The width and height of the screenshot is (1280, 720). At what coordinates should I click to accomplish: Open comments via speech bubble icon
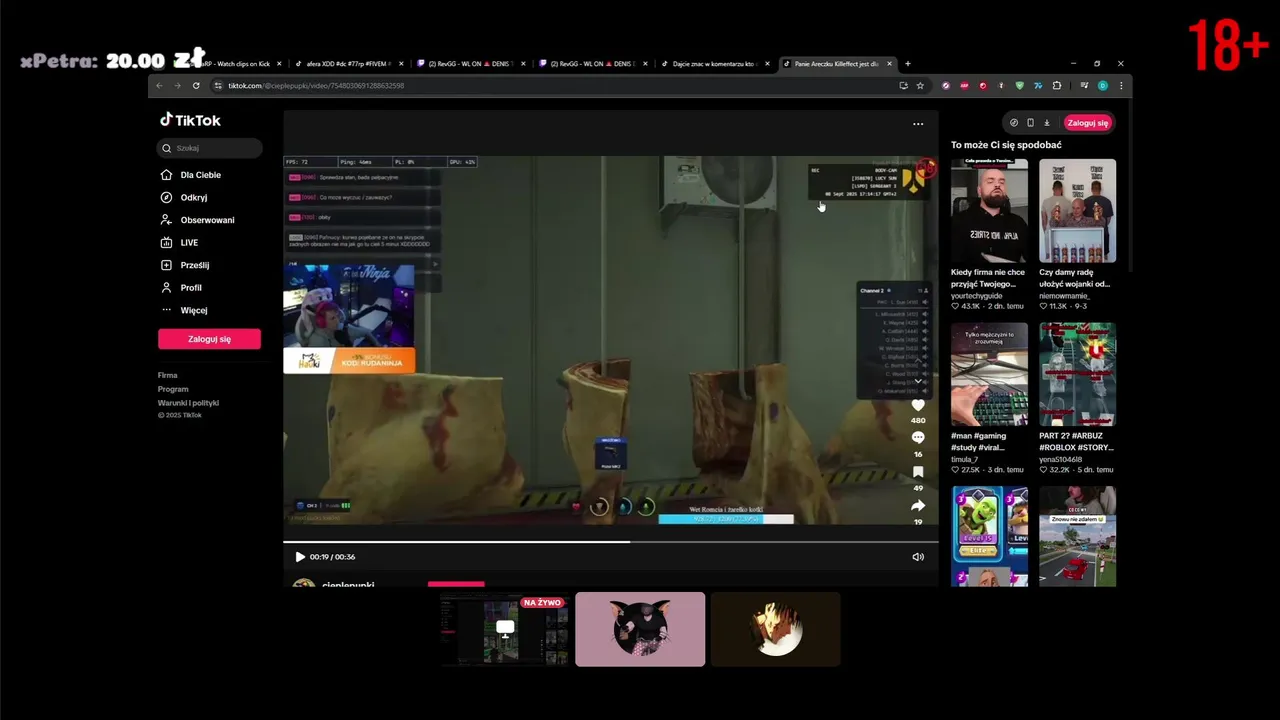pyautogui.click(x=918, y=438)
